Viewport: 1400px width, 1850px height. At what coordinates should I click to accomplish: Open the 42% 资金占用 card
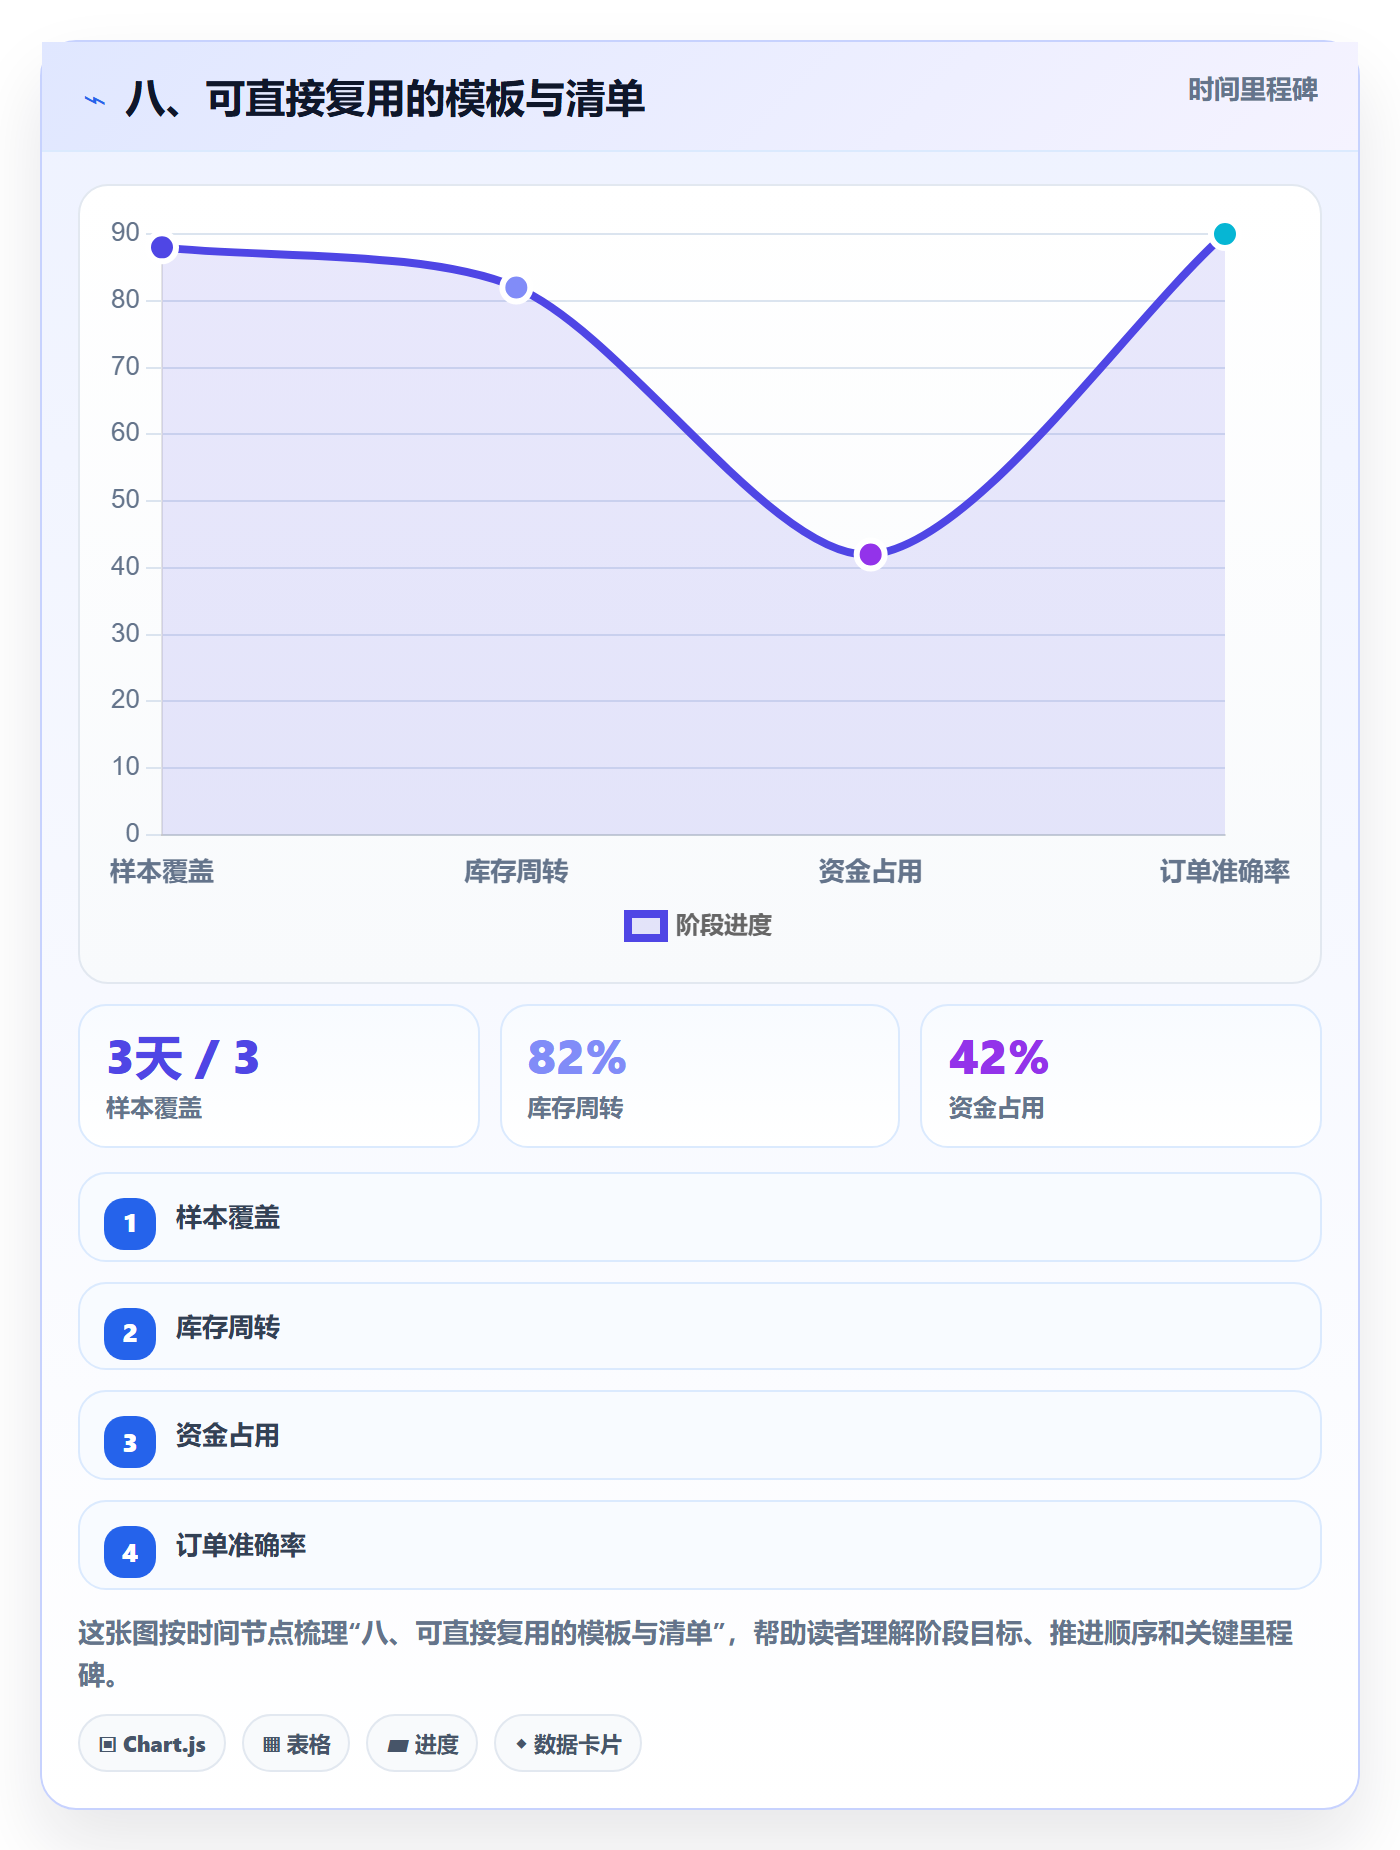pyautogui.click(x=1121, y=1076)
